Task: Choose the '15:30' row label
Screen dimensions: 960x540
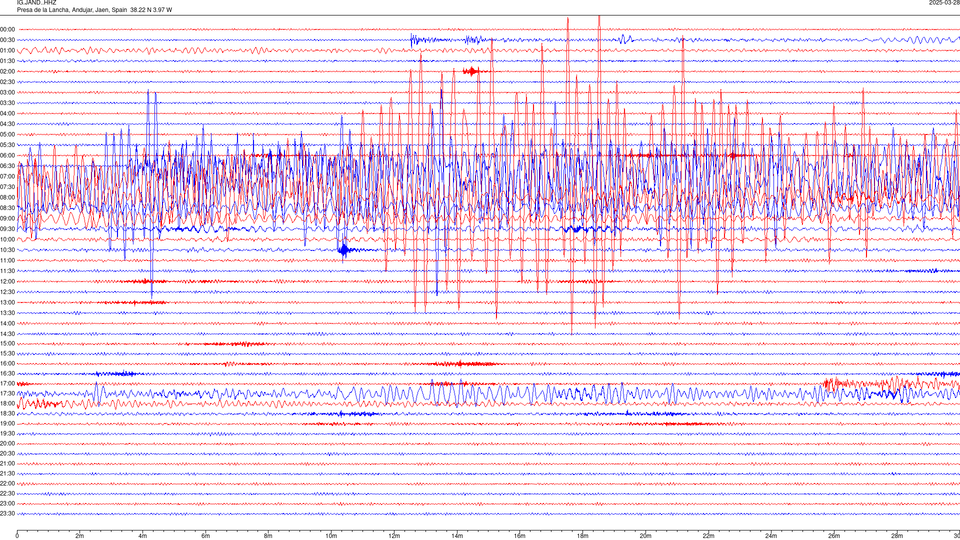Action: point(7,354)
